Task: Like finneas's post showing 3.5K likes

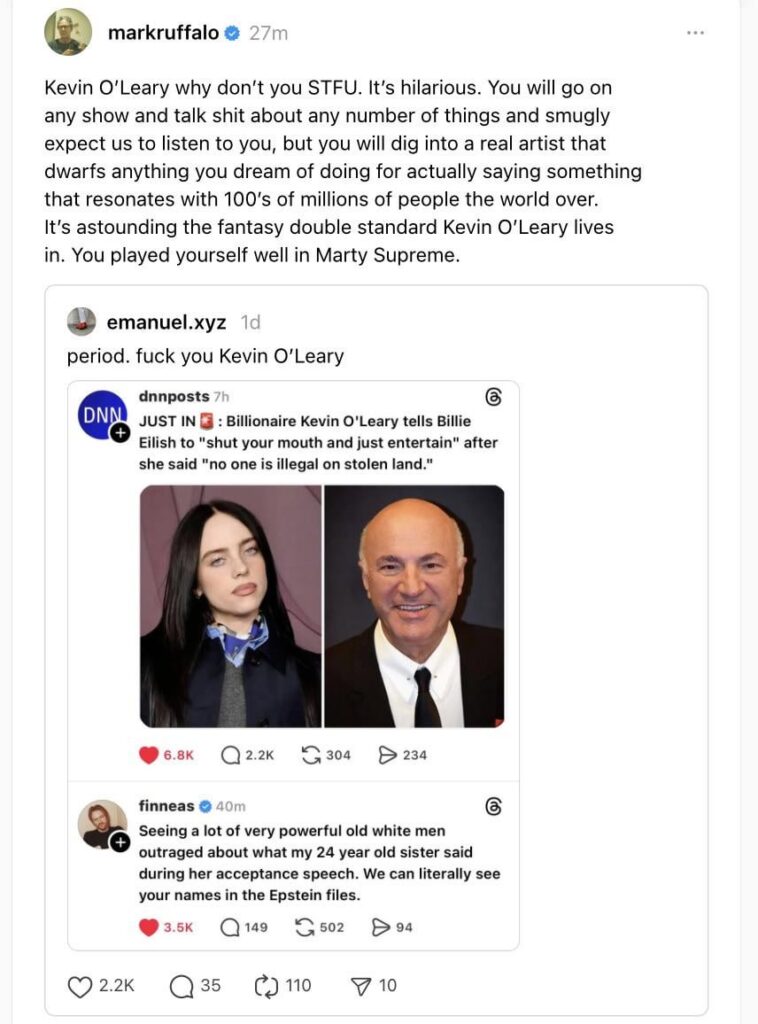Action: click(x=151, y=924)
